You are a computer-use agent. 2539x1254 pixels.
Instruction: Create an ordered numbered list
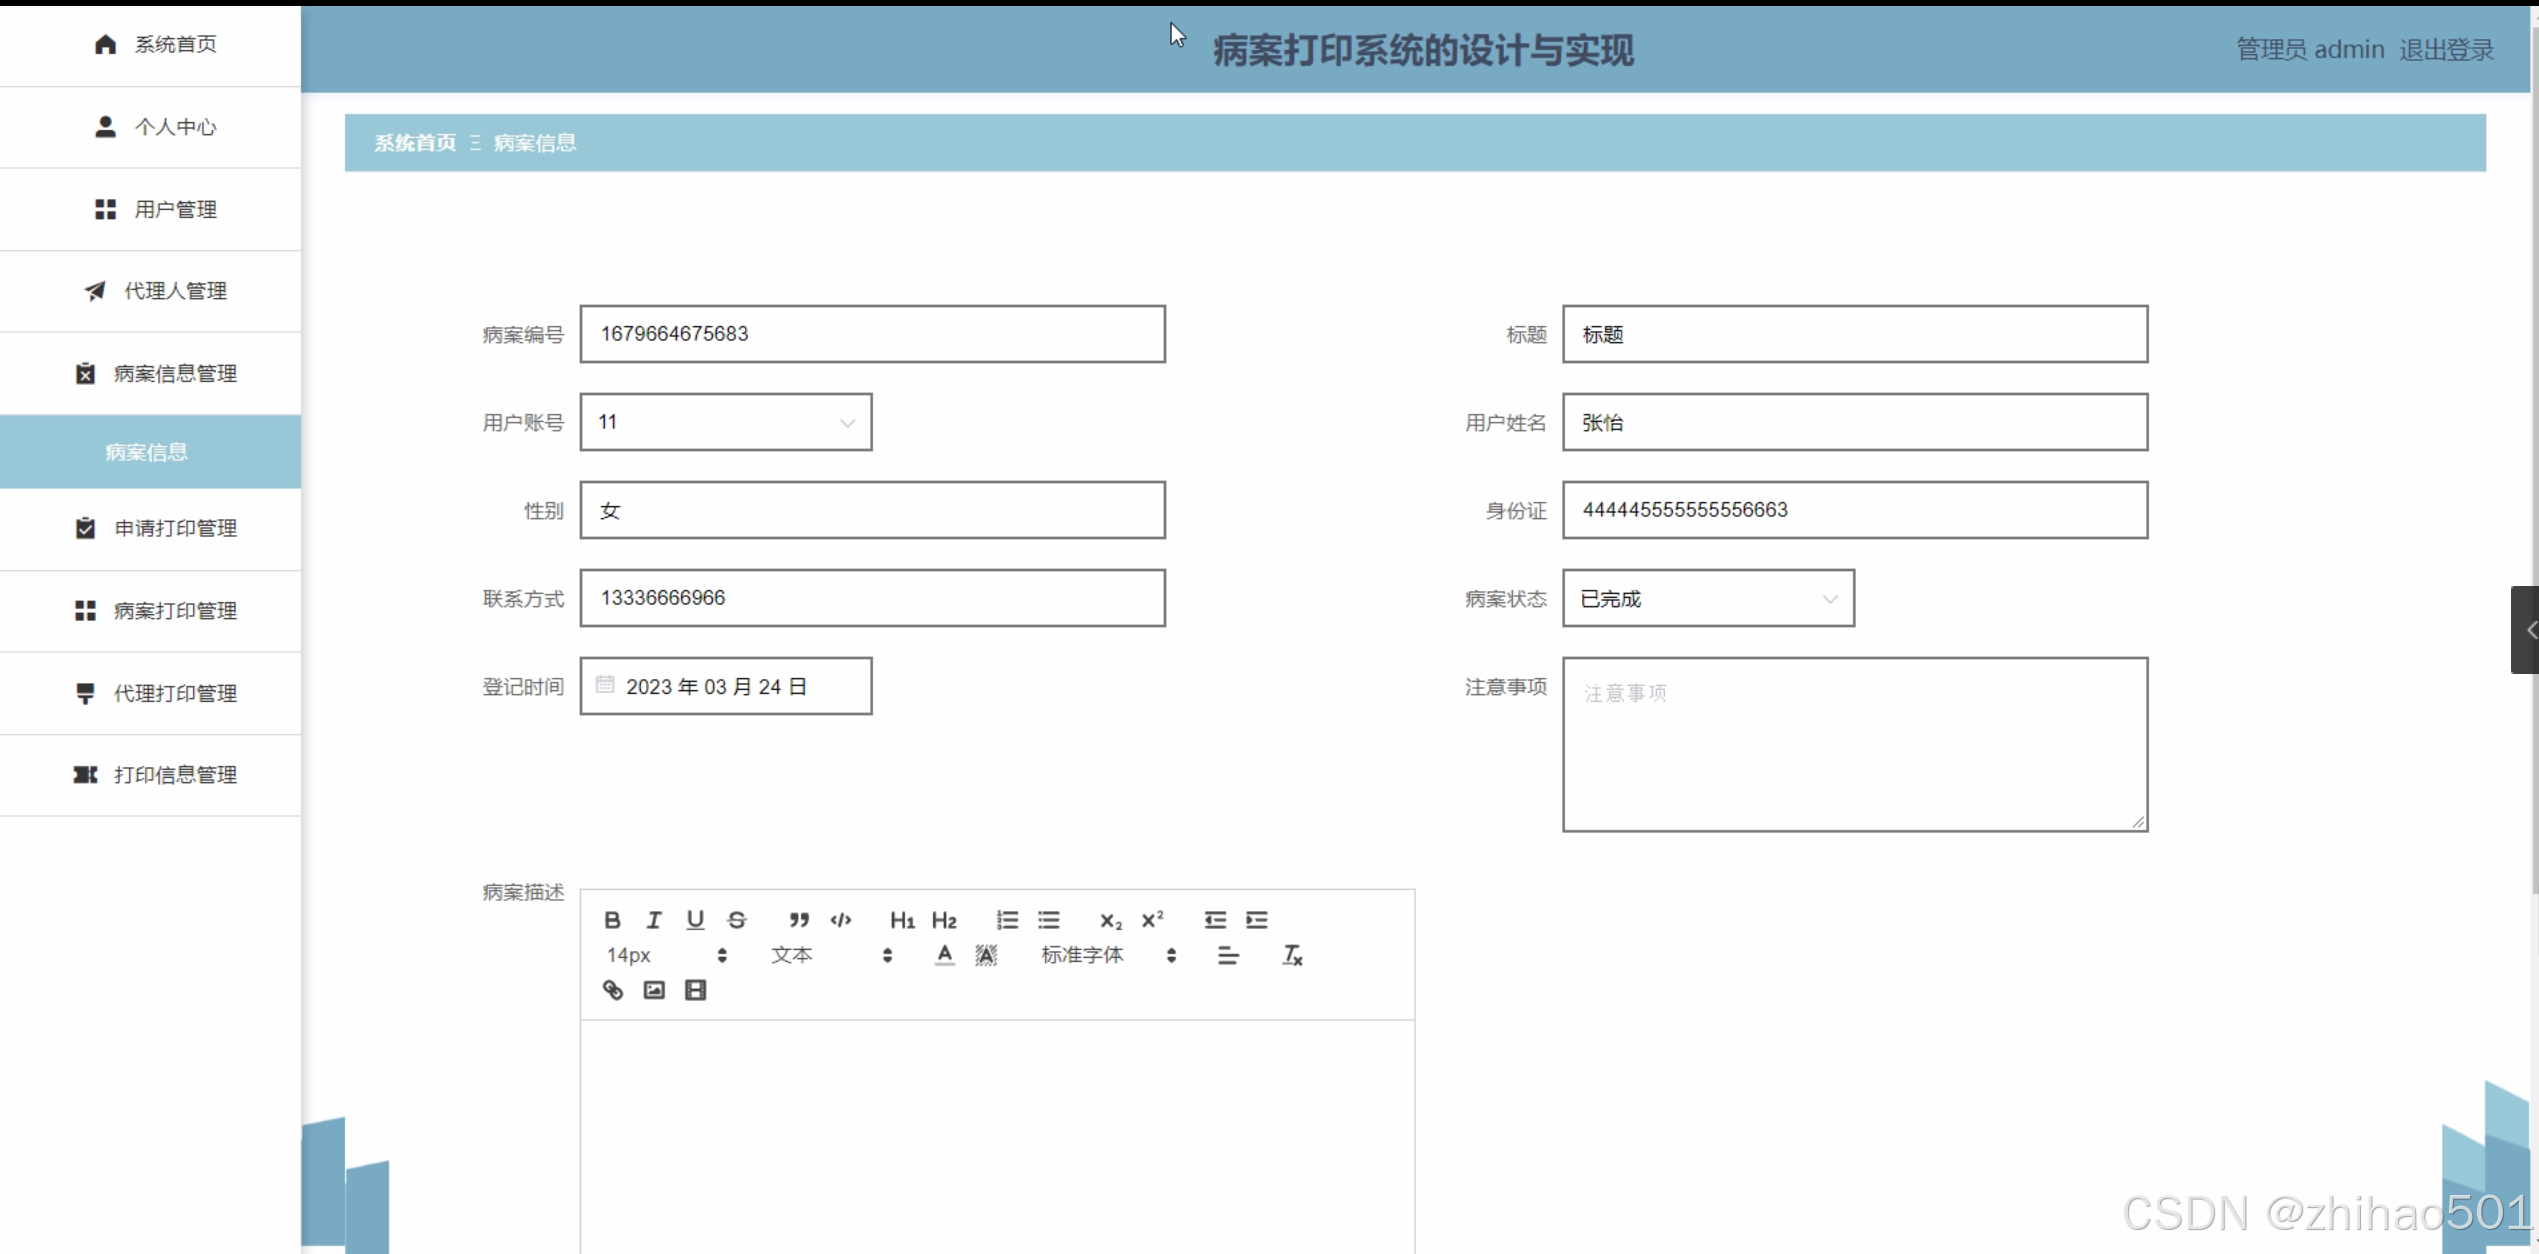click(1007, 920)
